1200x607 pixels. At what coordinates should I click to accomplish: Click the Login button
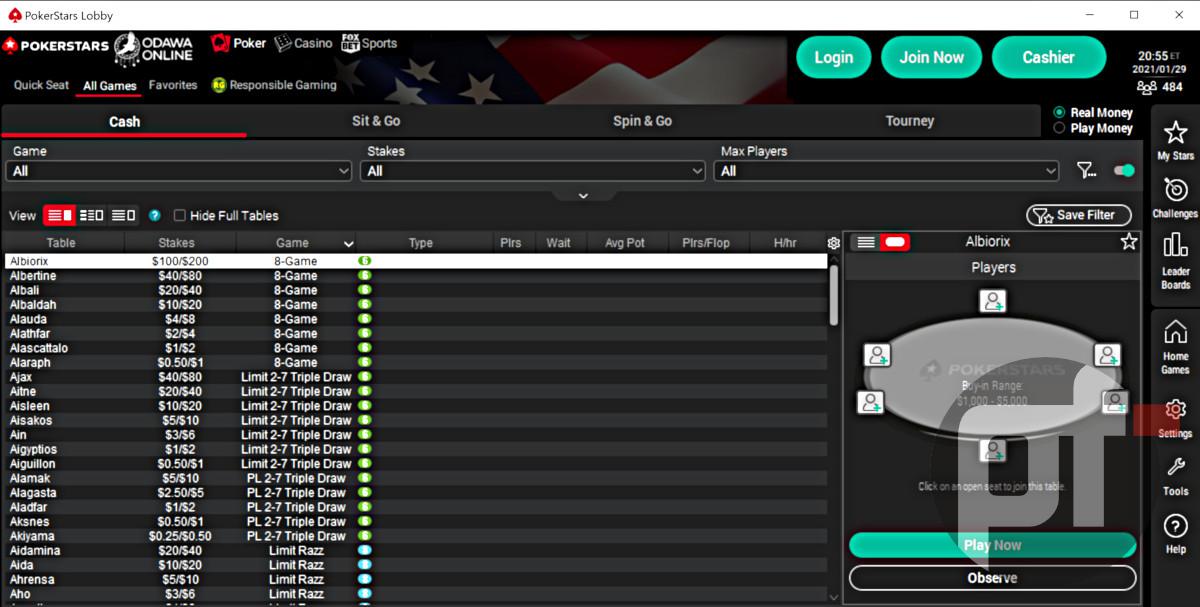pyautogui.click(x=833, y=57)
